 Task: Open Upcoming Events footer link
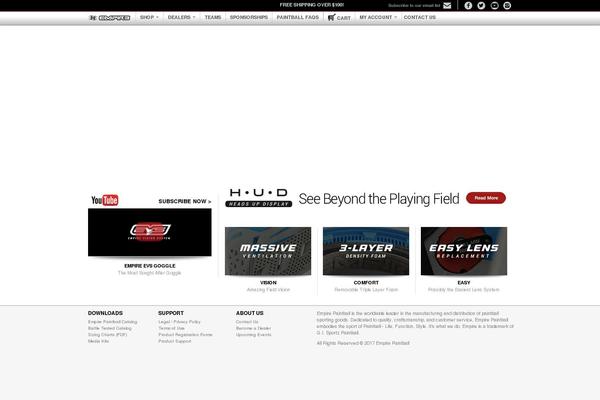(254, 335)
